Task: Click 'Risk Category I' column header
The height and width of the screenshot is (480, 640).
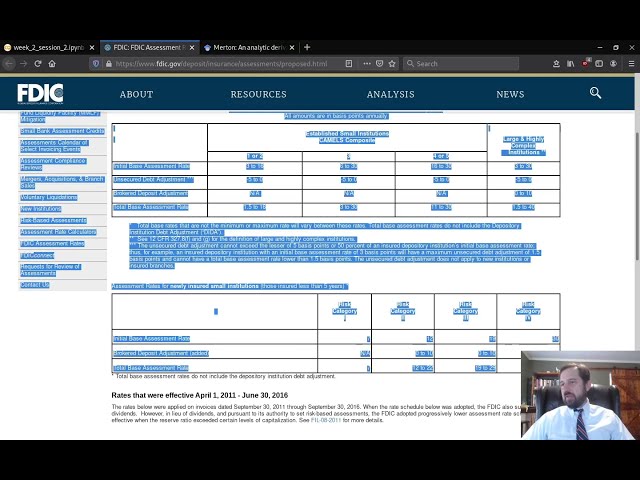Action: click(x=344, y=311)
